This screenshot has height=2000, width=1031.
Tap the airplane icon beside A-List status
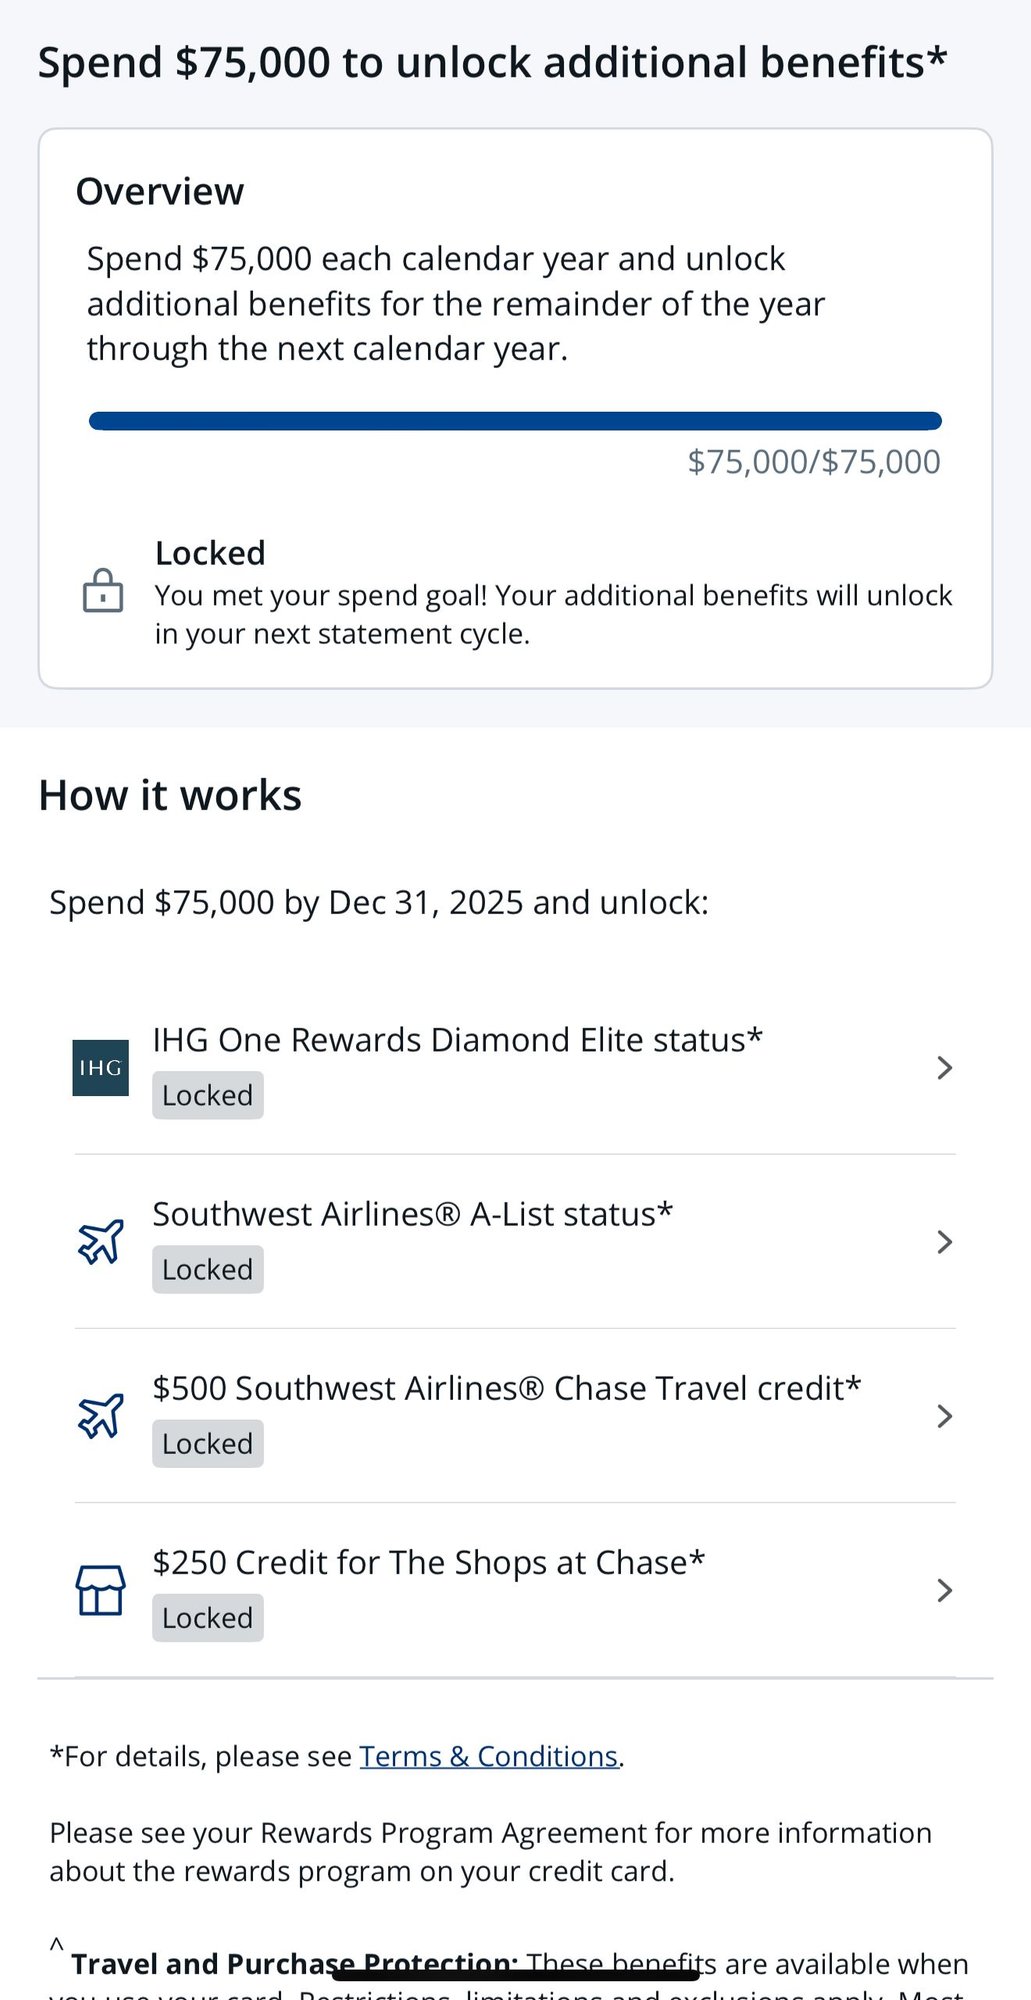point(101,1242)
